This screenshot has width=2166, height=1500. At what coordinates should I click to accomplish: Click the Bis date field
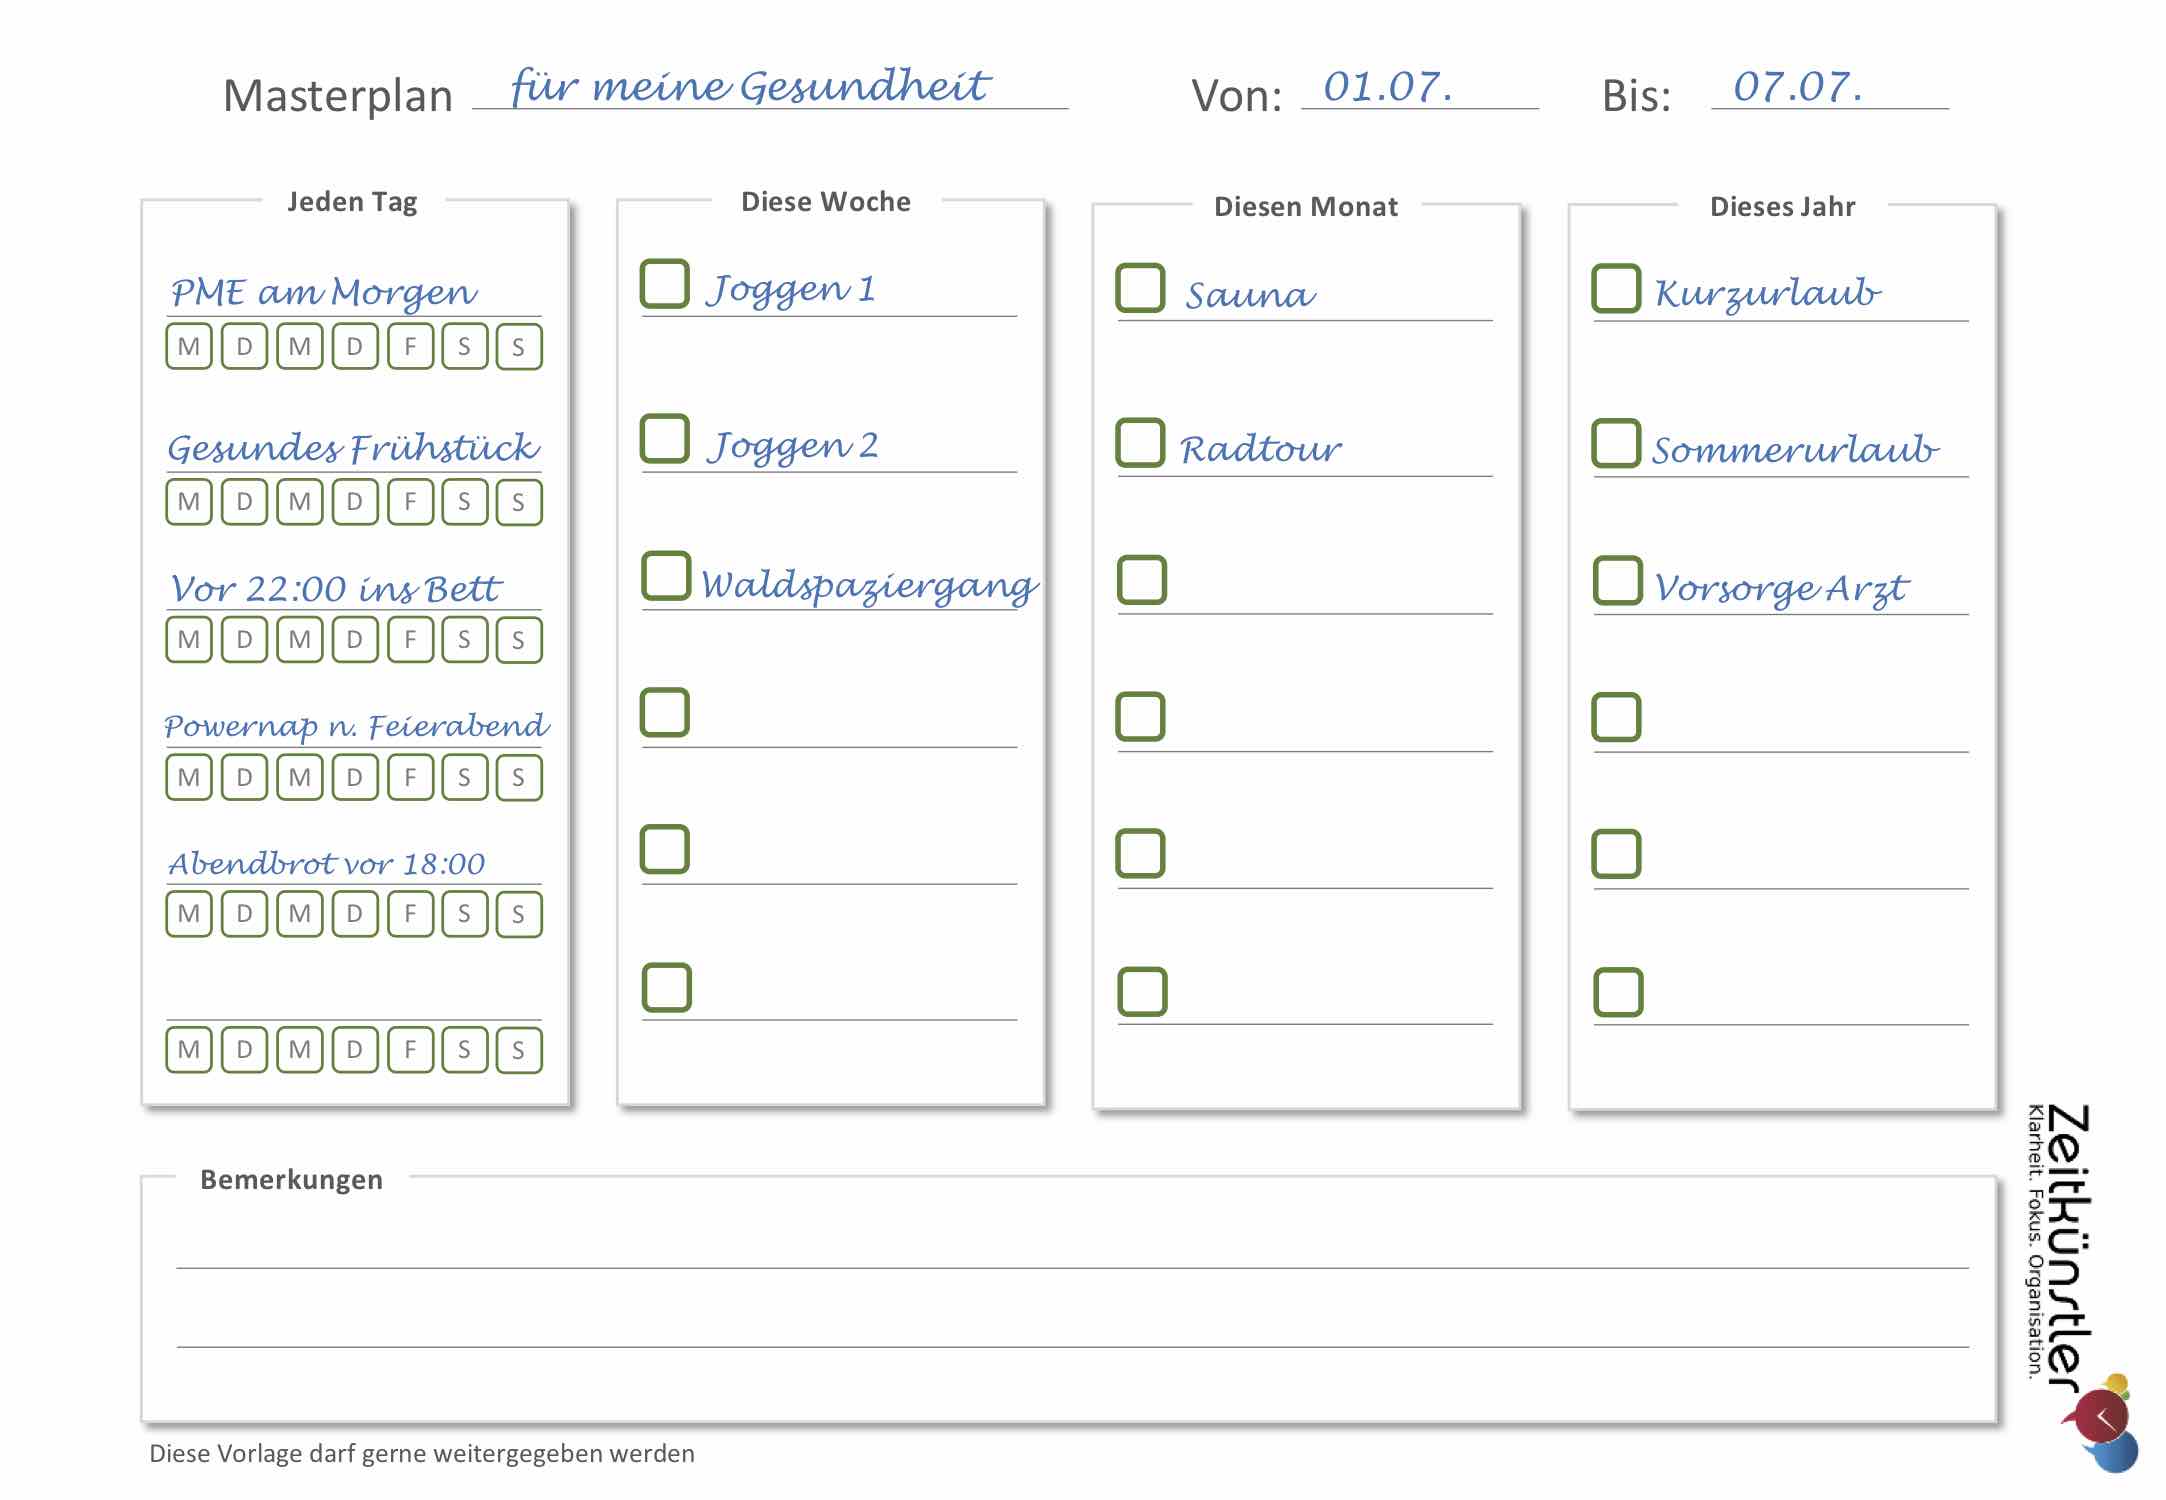(1829, 88)
